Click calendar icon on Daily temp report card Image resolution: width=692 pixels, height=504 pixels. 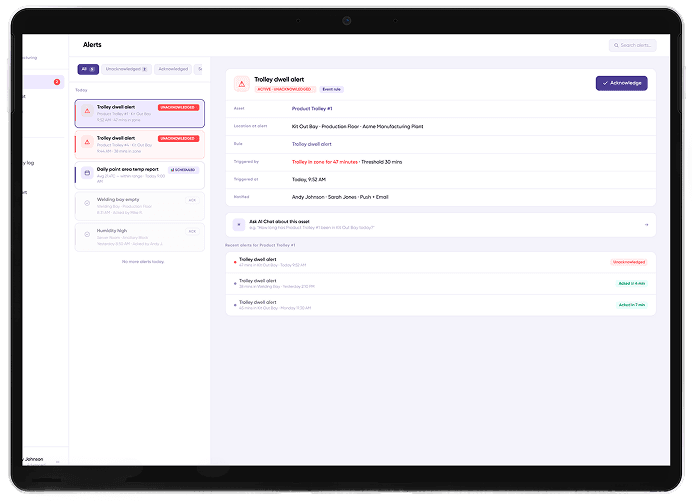click(87, 173)
